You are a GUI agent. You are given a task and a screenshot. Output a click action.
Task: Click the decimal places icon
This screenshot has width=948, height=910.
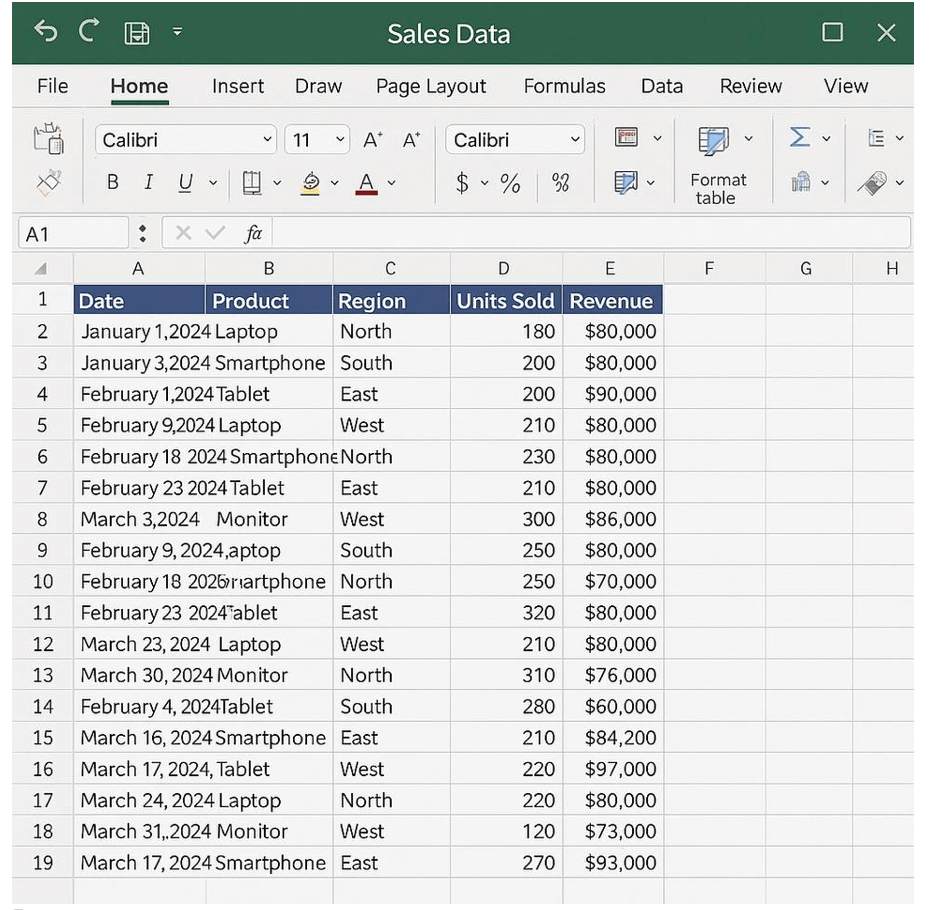click(560, 183)
